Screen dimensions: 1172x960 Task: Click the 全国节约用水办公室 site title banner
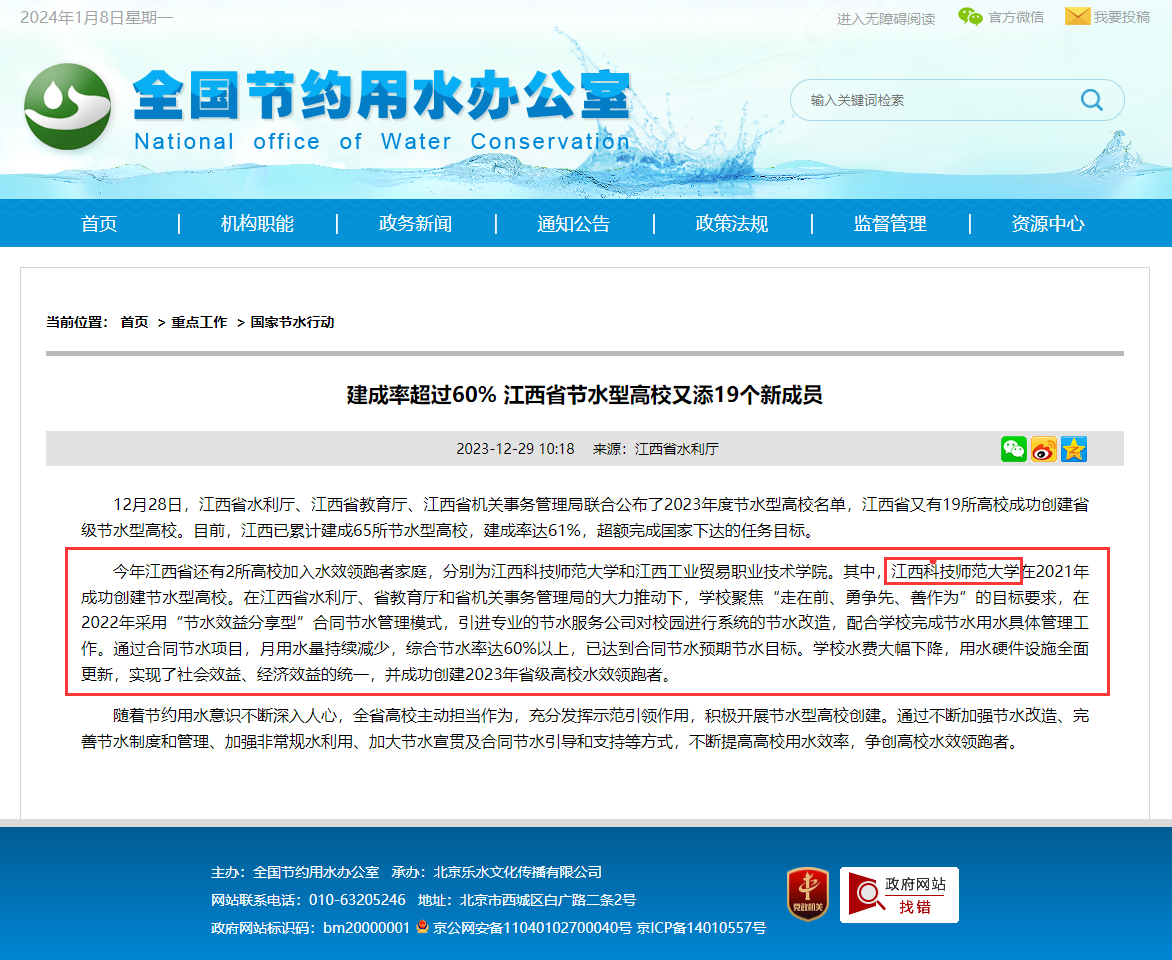pyautogui.click(x=383, y=95)
